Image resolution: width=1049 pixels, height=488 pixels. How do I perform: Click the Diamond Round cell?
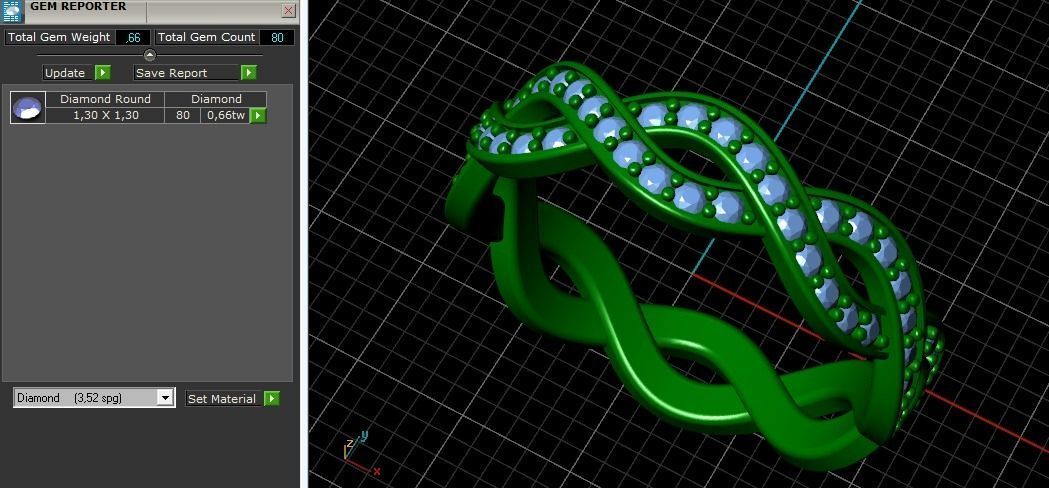(105, 99)
